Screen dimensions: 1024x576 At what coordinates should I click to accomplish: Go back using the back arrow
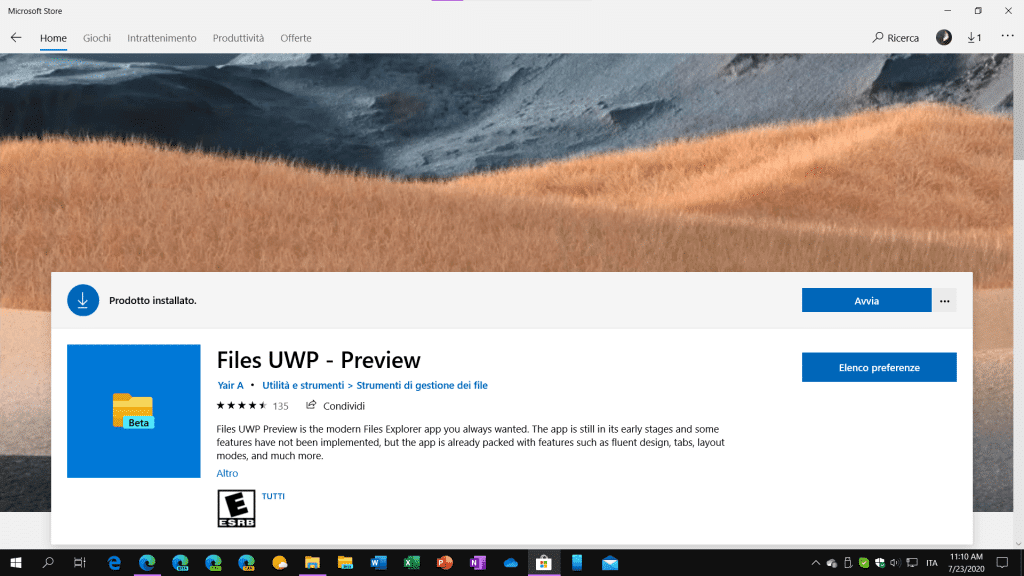(16, 38)
